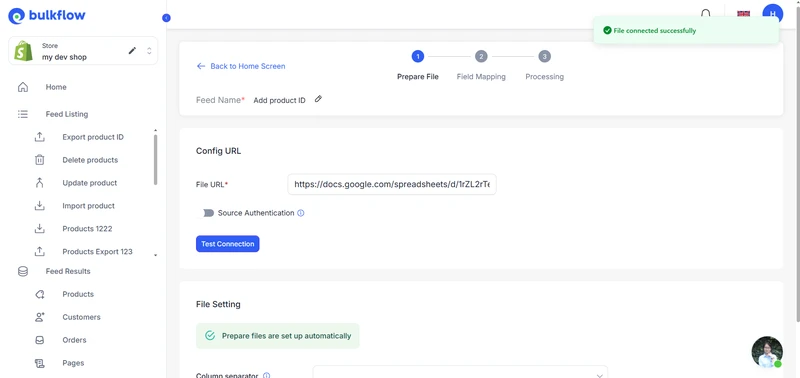The height and width of the screenshot is (378, 800).
Task: Expand the Column separator dropdown
Action: click(460, 372)
